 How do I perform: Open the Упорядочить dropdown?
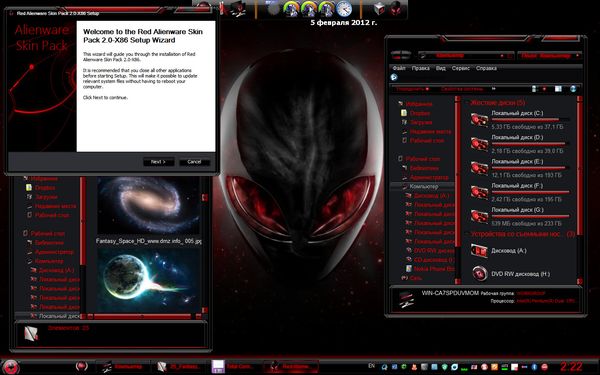pyautogui.click(x=412, y=89)
